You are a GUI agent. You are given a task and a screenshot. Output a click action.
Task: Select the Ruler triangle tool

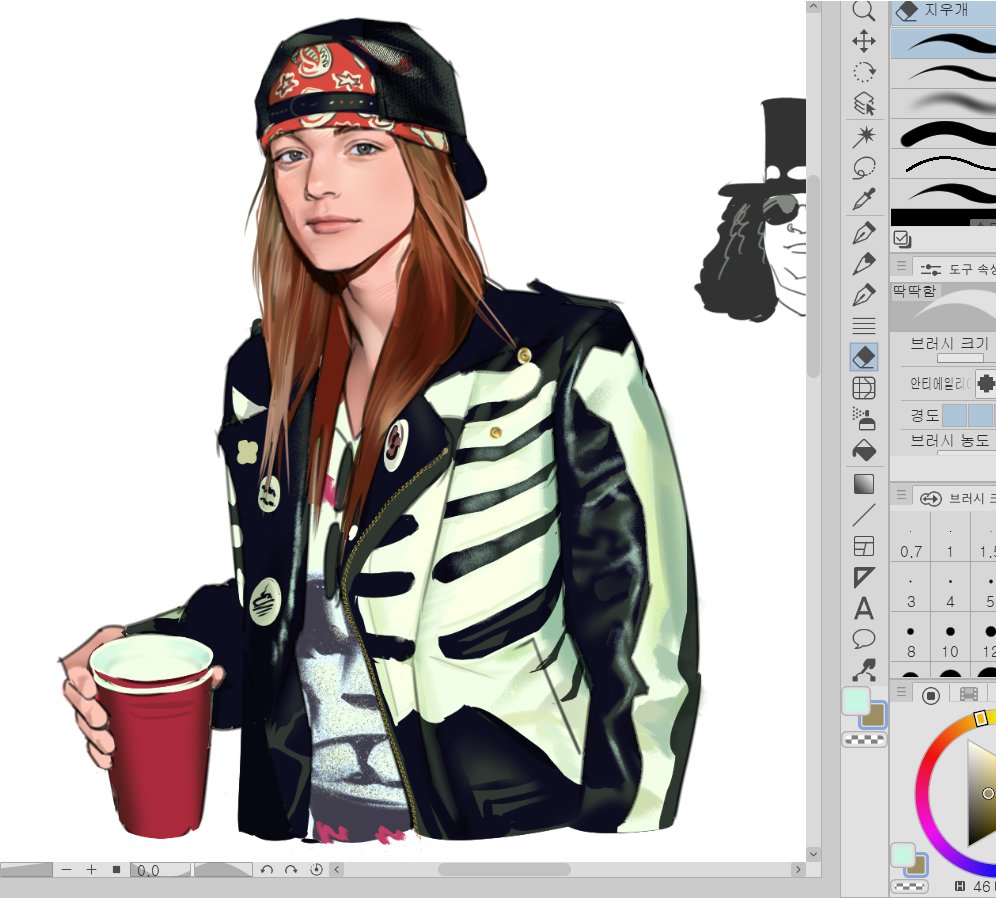coord(864,577)
